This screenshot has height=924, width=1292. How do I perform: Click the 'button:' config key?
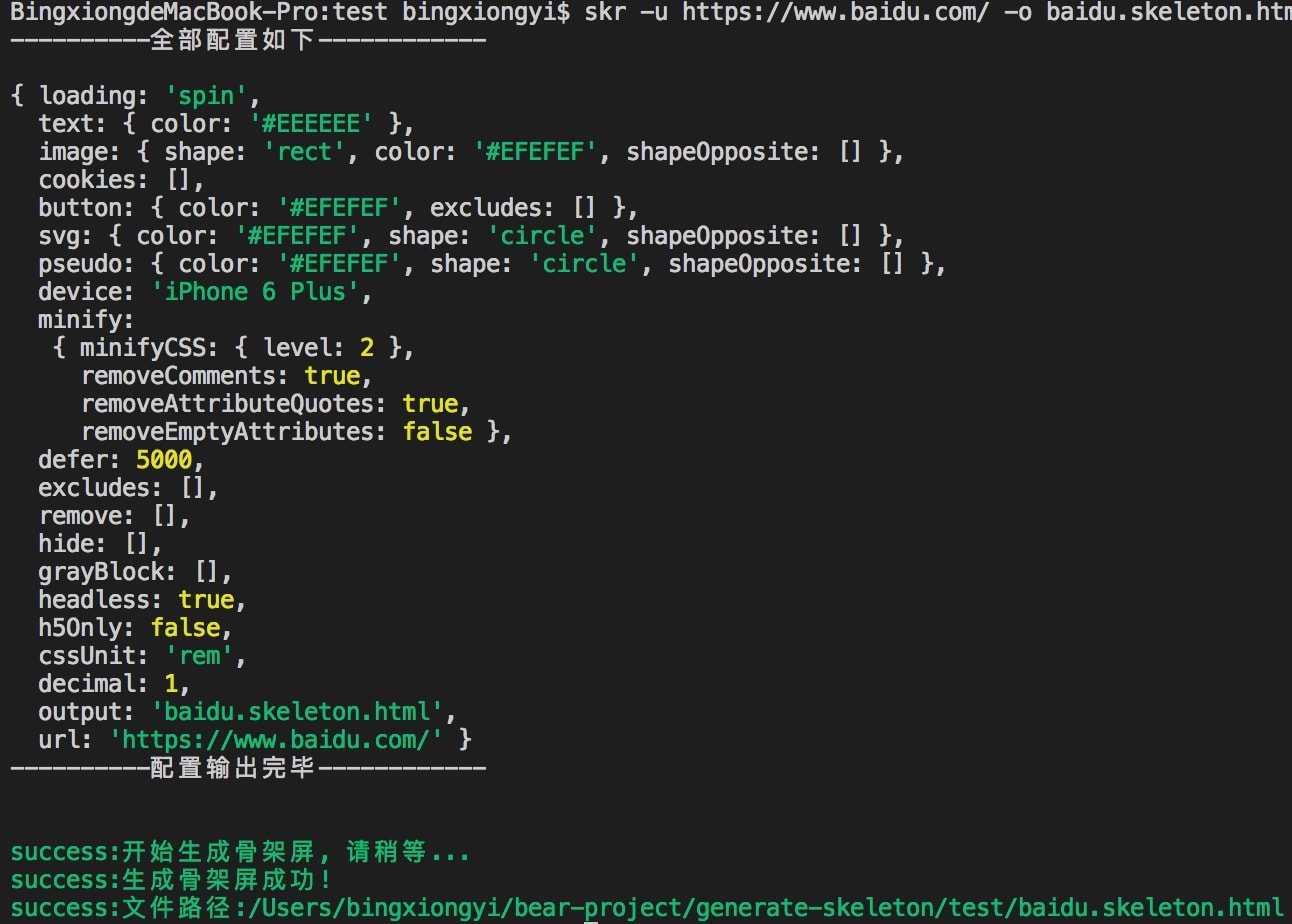point(87,208)
